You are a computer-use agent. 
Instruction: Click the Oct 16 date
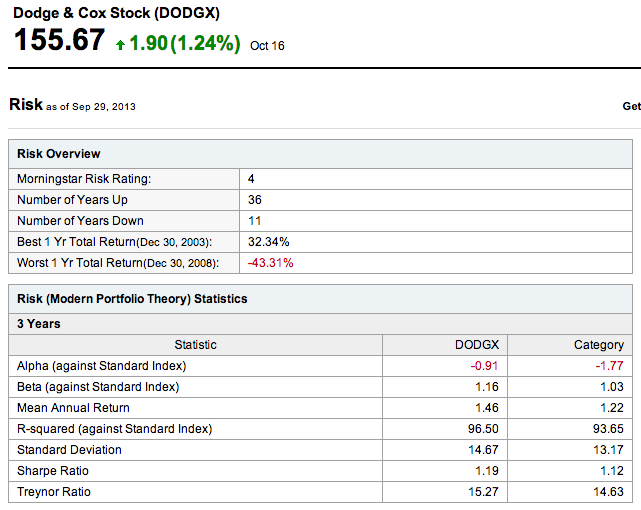[267, 46]
